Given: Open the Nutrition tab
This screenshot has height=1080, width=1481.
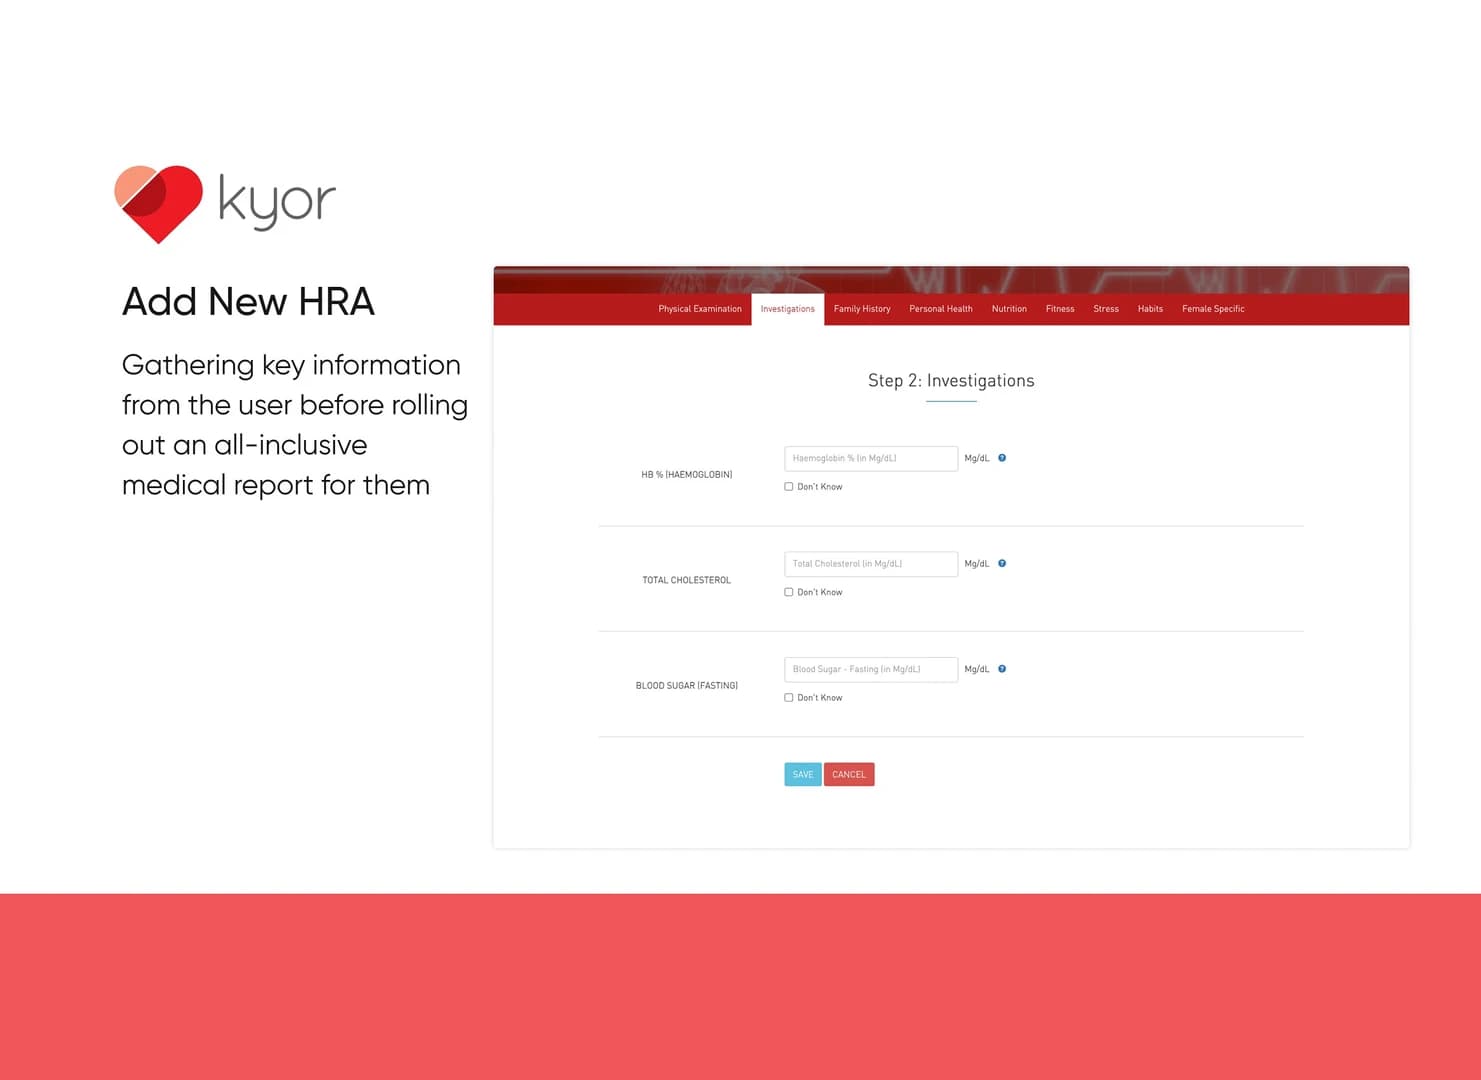Looking at the screenshot, I should (x=1009, y=309).
